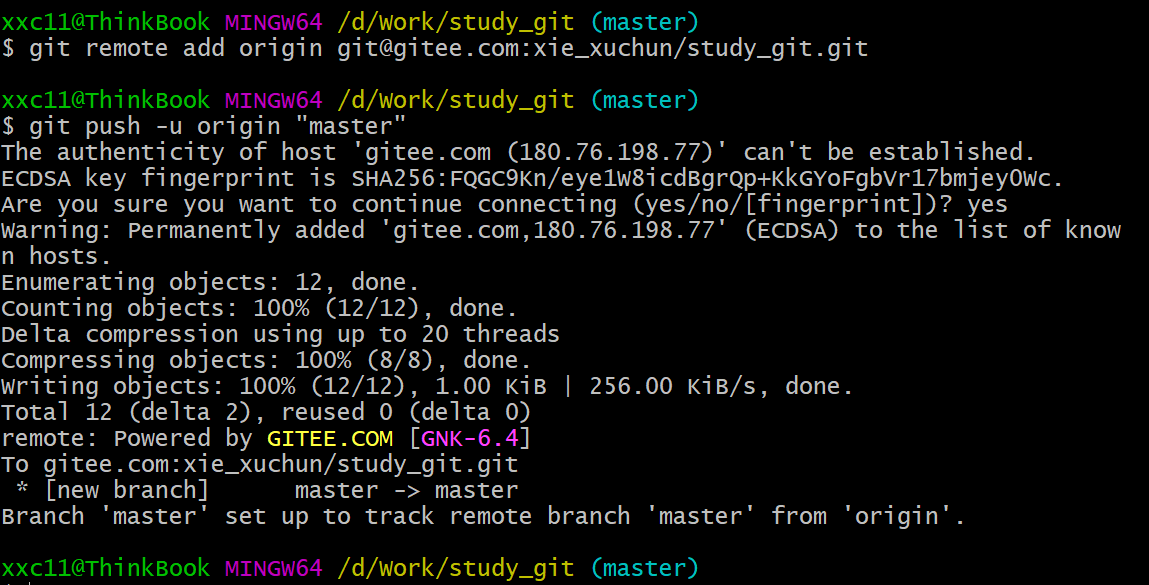
Task: Click 'Delta compression using up to 20 threads'
Action: click(280, 334)
